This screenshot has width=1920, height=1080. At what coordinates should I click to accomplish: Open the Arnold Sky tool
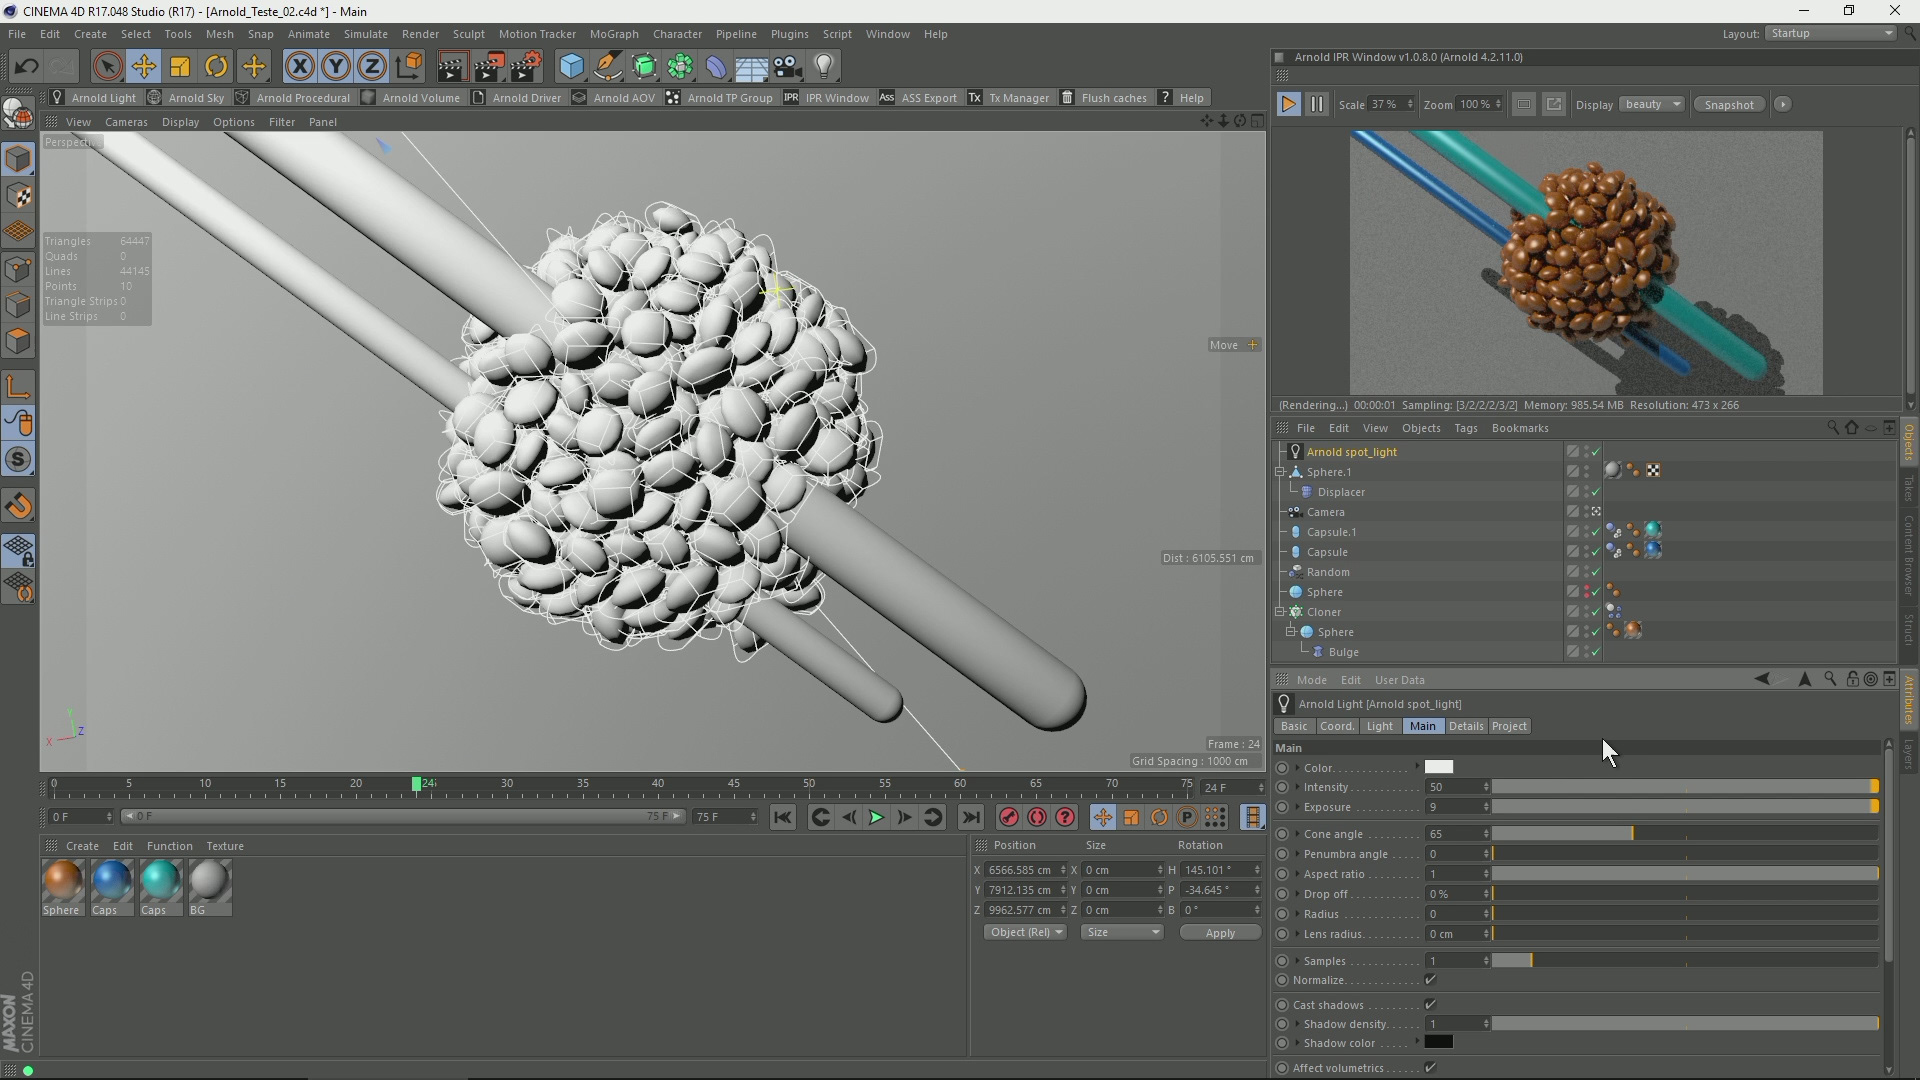pos(186,98)
